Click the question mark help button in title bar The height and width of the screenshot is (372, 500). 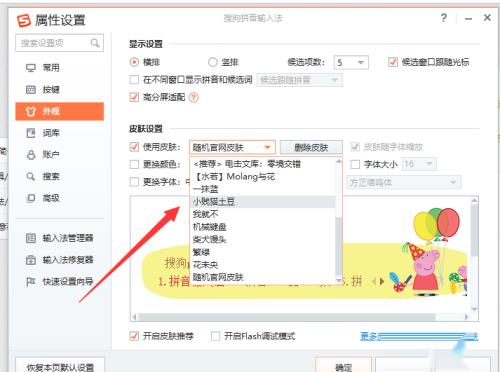pos(444,18)
